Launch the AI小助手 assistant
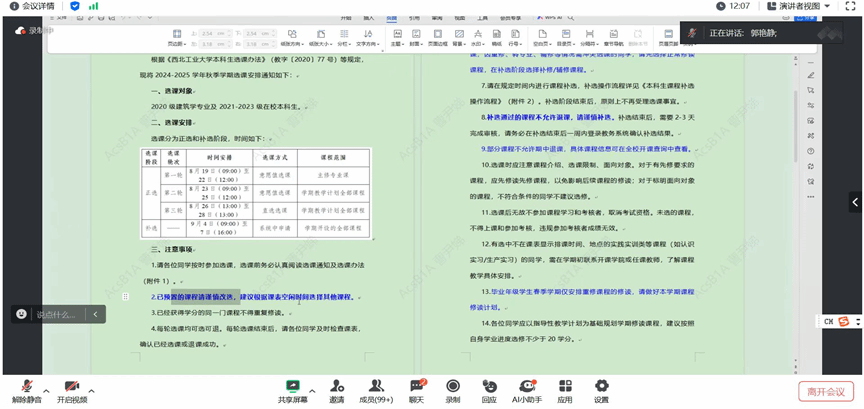Viewport: 864px width, 409px height. pyautogui.click(x=526, y=390)
